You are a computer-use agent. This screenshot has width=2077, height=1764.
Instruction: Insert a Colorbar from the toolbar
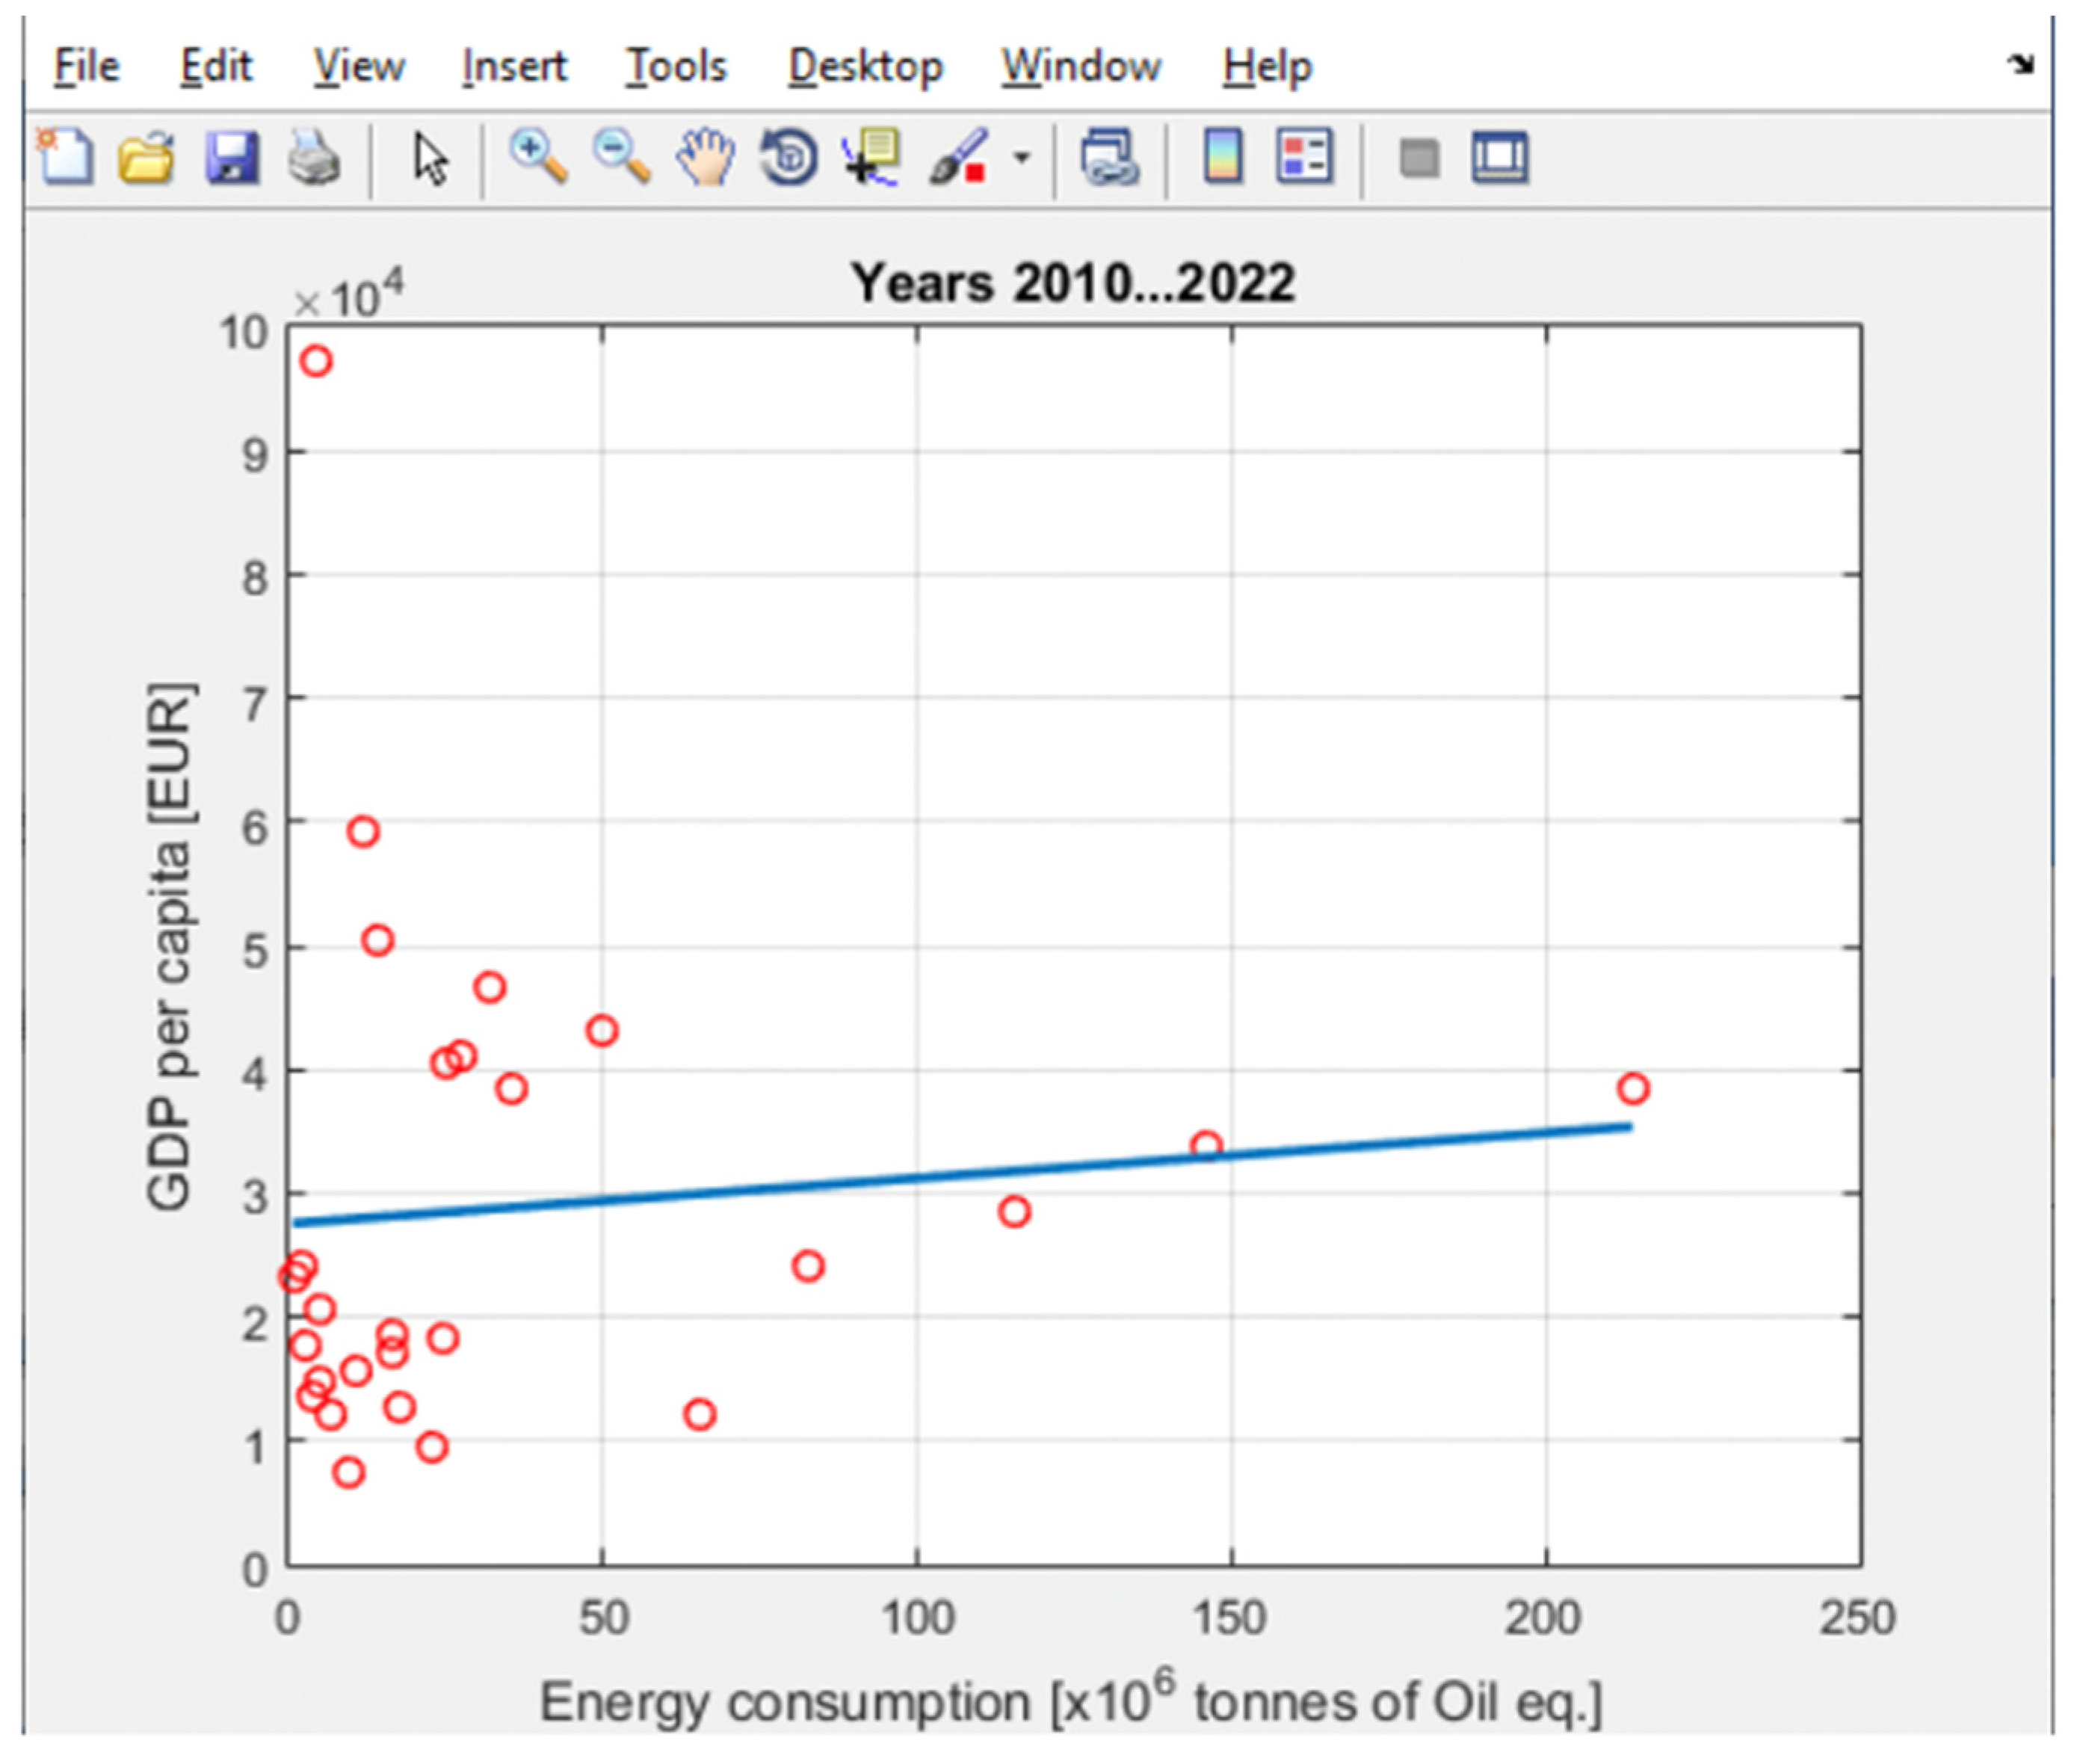pos(1222,157)
